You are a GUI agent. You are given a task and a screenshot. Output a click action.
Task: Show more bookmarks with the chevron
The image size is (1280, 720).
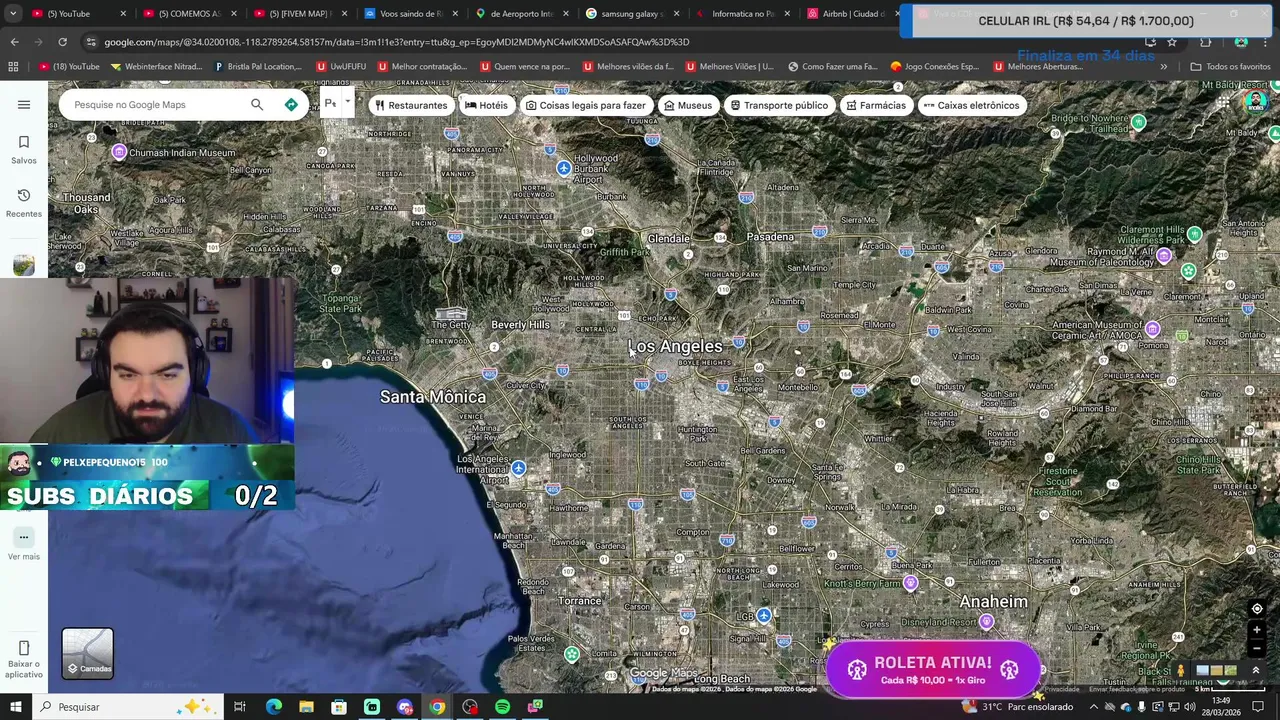tap(1163, 66)
